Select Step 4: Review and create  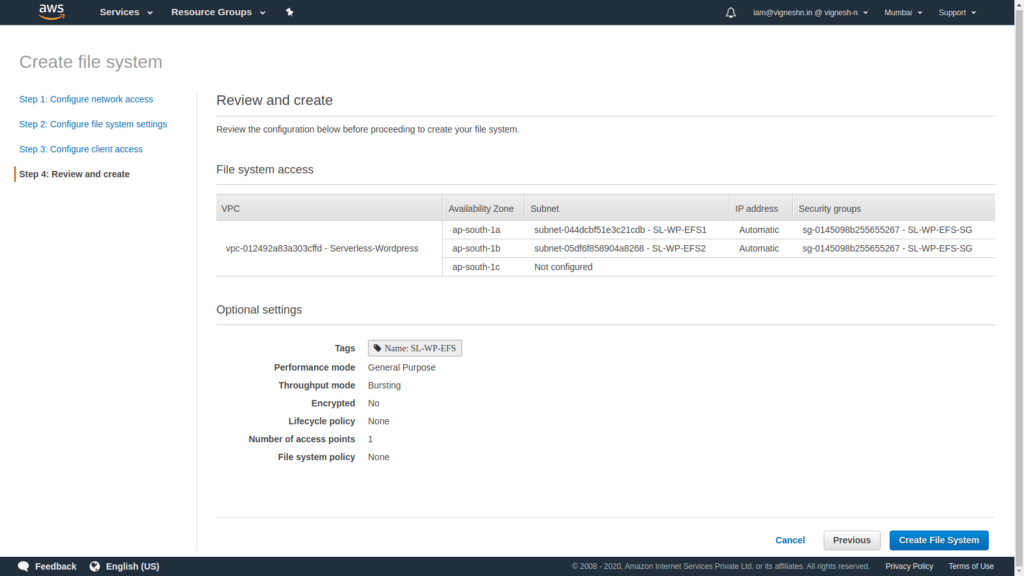pyautogui.click(x=74, y=174)
